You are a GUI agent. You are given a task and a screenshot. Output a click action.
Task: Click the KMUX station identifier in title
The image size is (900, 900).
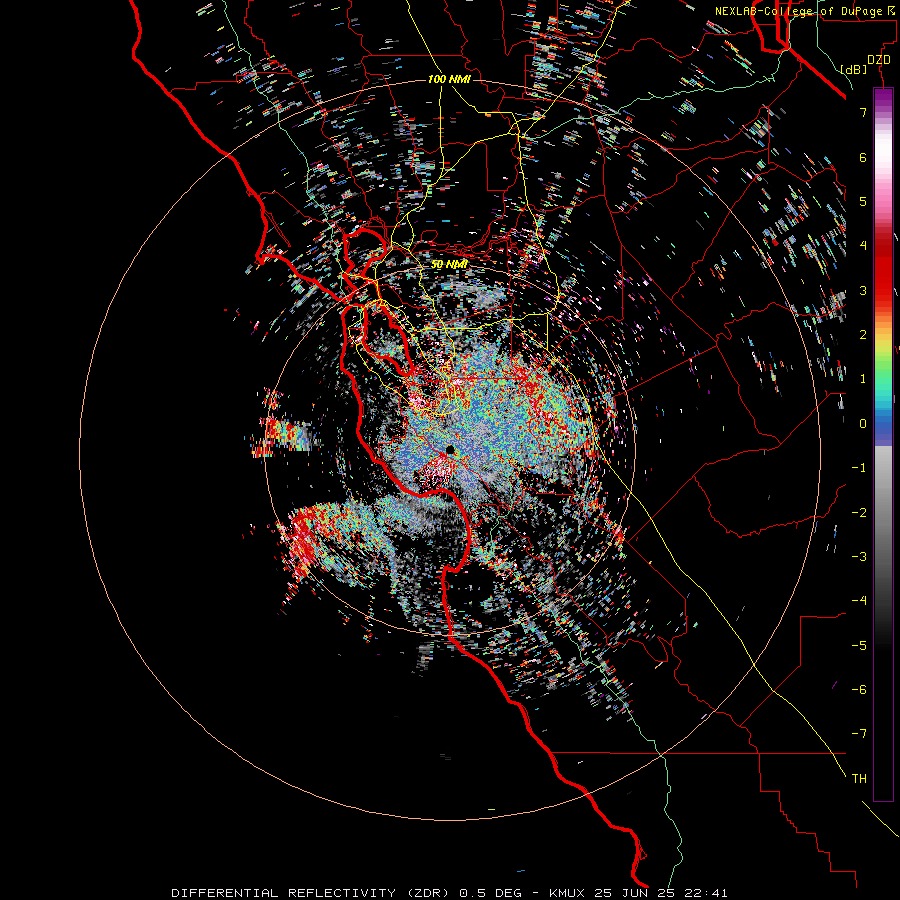click(569, 893)
